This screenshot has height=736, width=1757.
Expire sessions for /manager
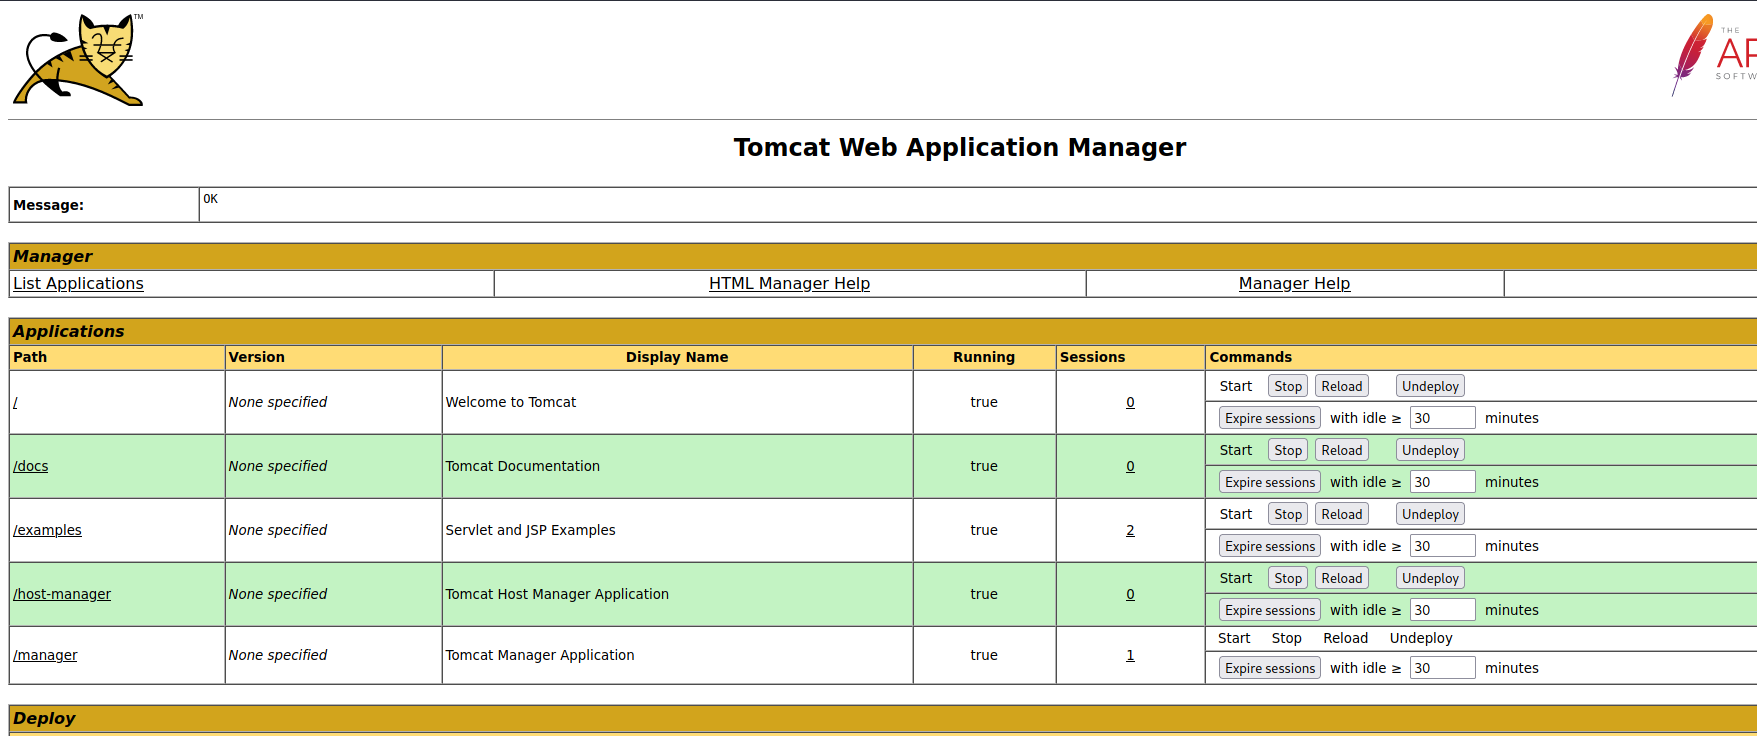click(x=1270, y=668)
